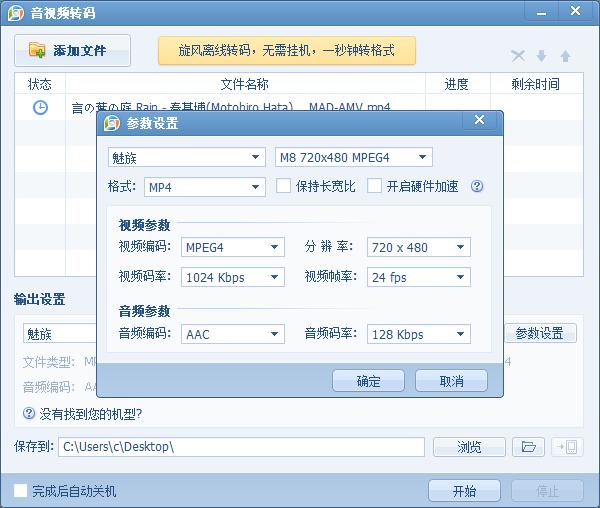Open the 魅族 dropdown in main window 输出设置

pyautogui.click(x=61, y=334)
